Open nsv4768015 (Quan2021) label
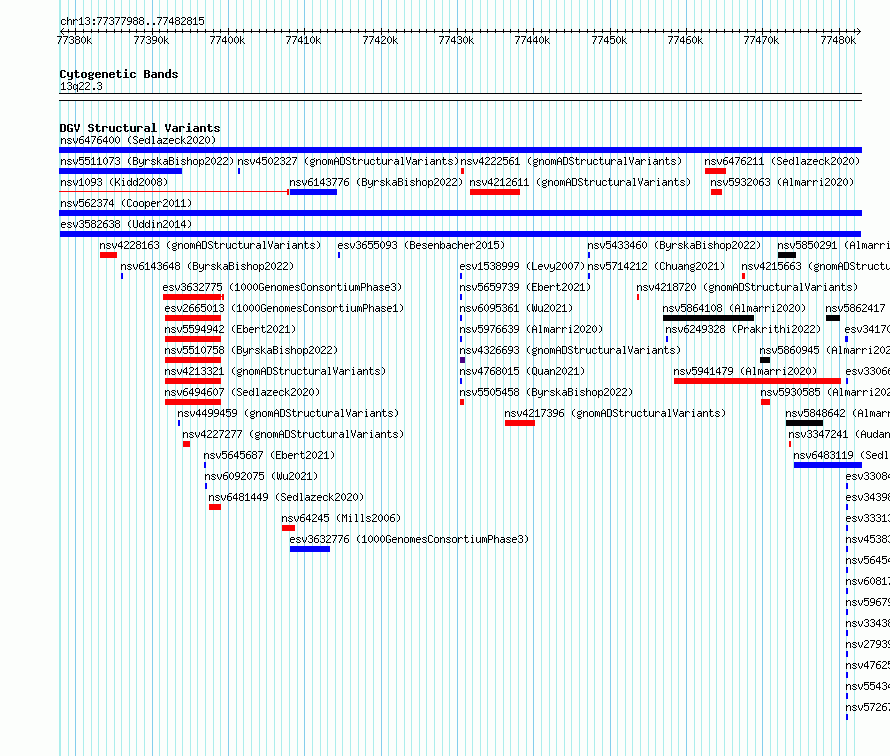Screen dimensions: 890x756 click(x=522, y=371)
